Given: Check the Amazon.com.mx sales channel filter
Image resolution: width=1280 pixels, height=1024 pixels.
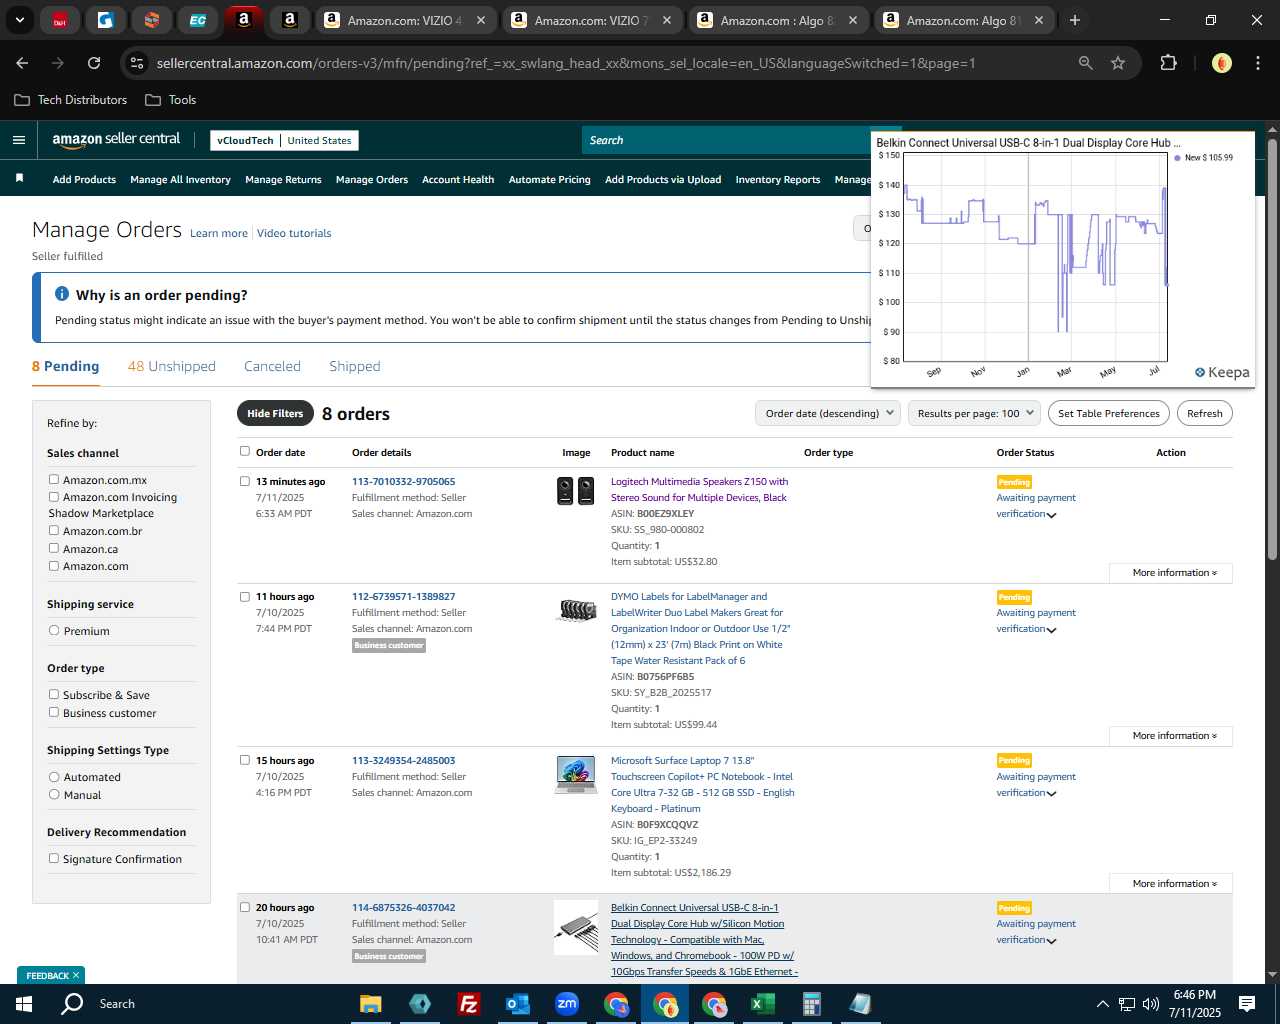Looking at the screenshot, I should pyautogui.click(x=54, y=479).
